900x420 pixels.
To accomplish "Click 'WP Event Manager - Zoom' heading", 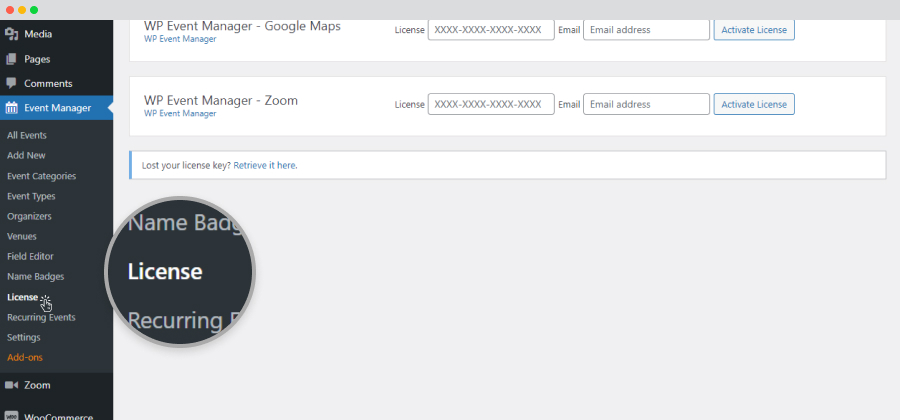I will click(x=221, y=100).
